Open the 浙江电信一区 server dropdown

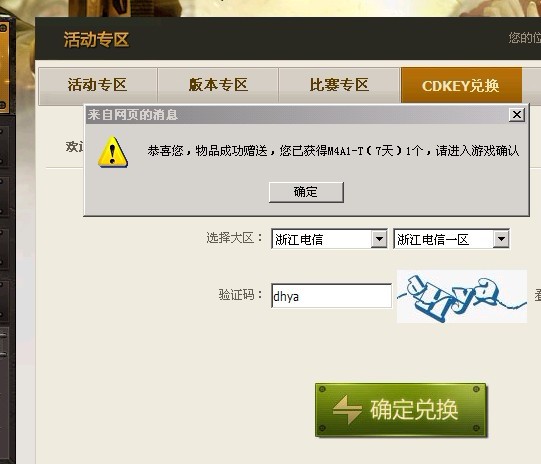click(x=451, y=239)
